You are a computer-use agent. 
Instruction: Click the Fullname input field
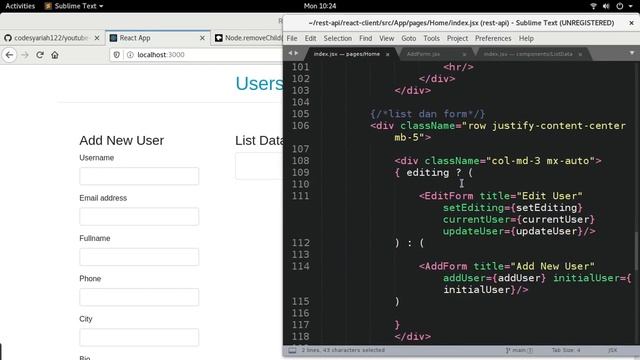point(139,257)
